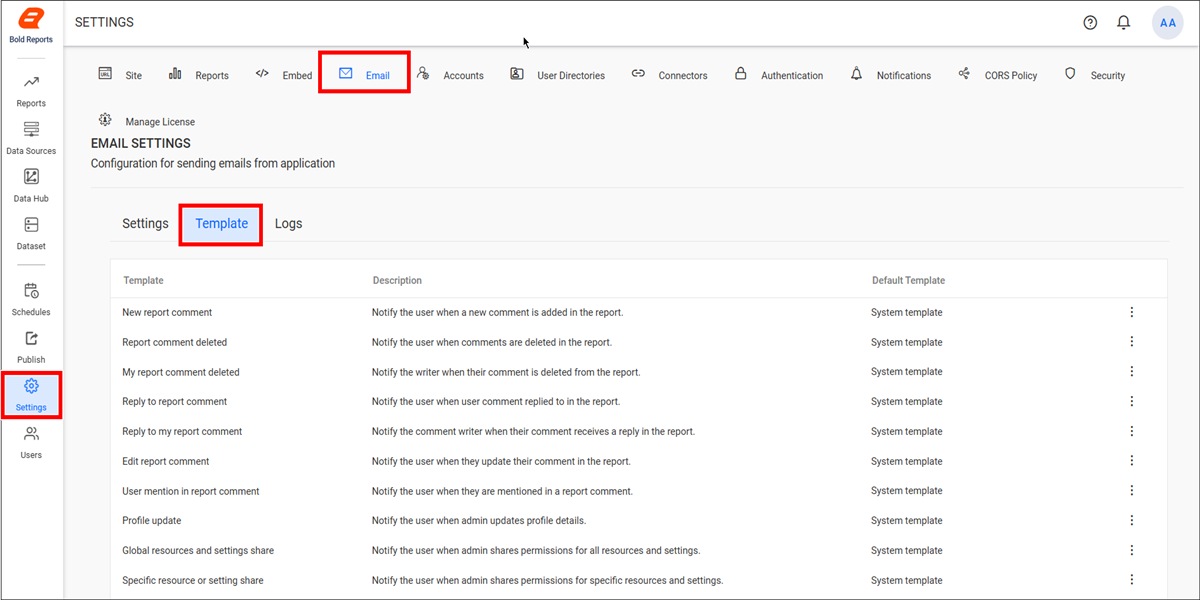Open the AA user avatar menu

click(1168, 23)
